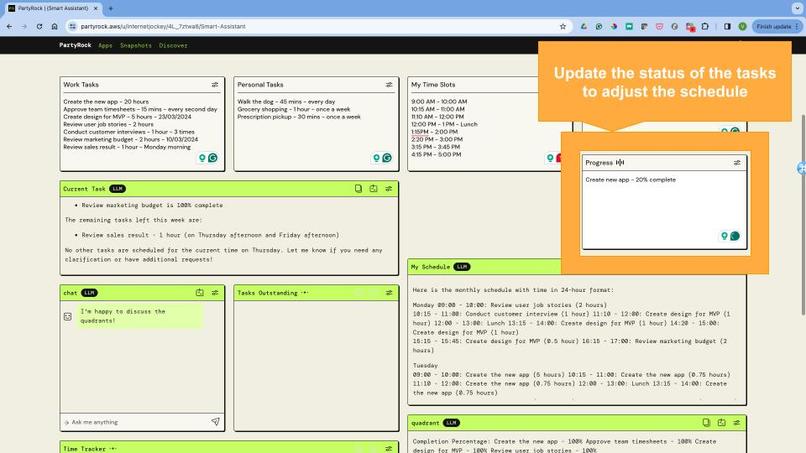Viewport: 806px width, 453px height.
Task: Open the Snapshots menu item
Action: 136,45
